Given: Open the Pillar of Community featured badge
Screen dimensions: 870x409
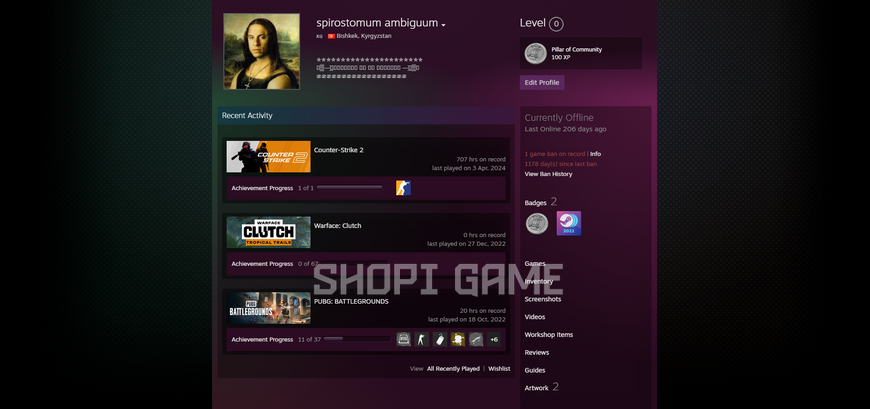Looking at the screenshot, I should [x=580, y=53].
